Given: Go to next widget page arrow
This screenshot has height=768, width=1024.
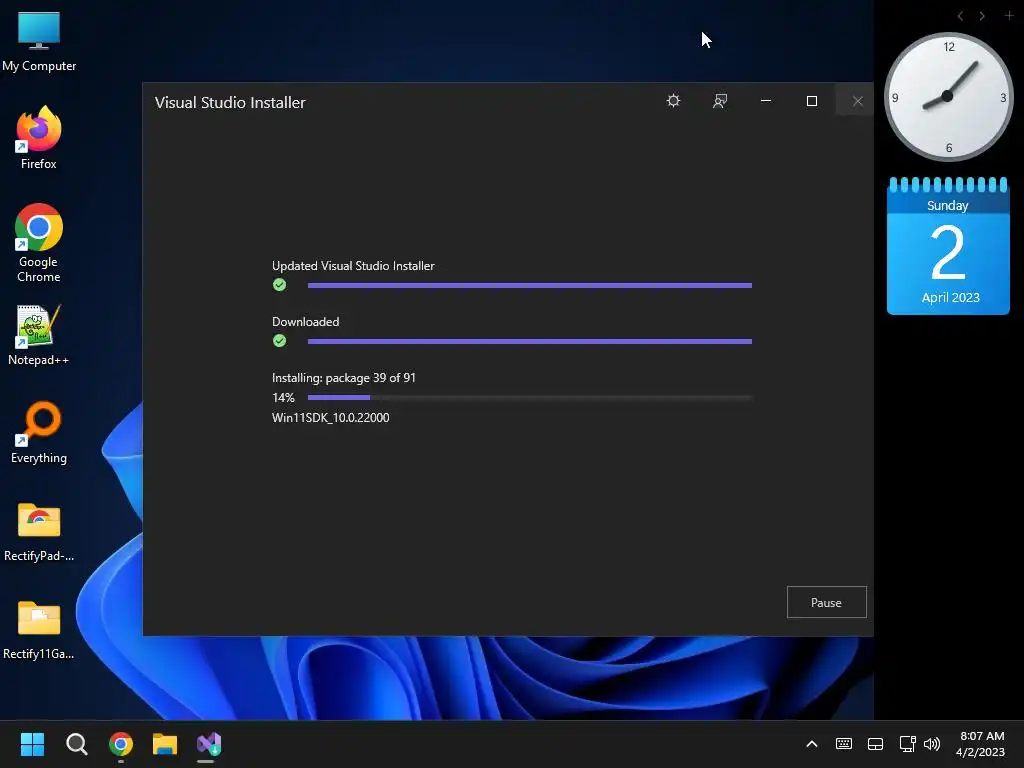Looking at the screenshot, I should [x=982, y=16].
